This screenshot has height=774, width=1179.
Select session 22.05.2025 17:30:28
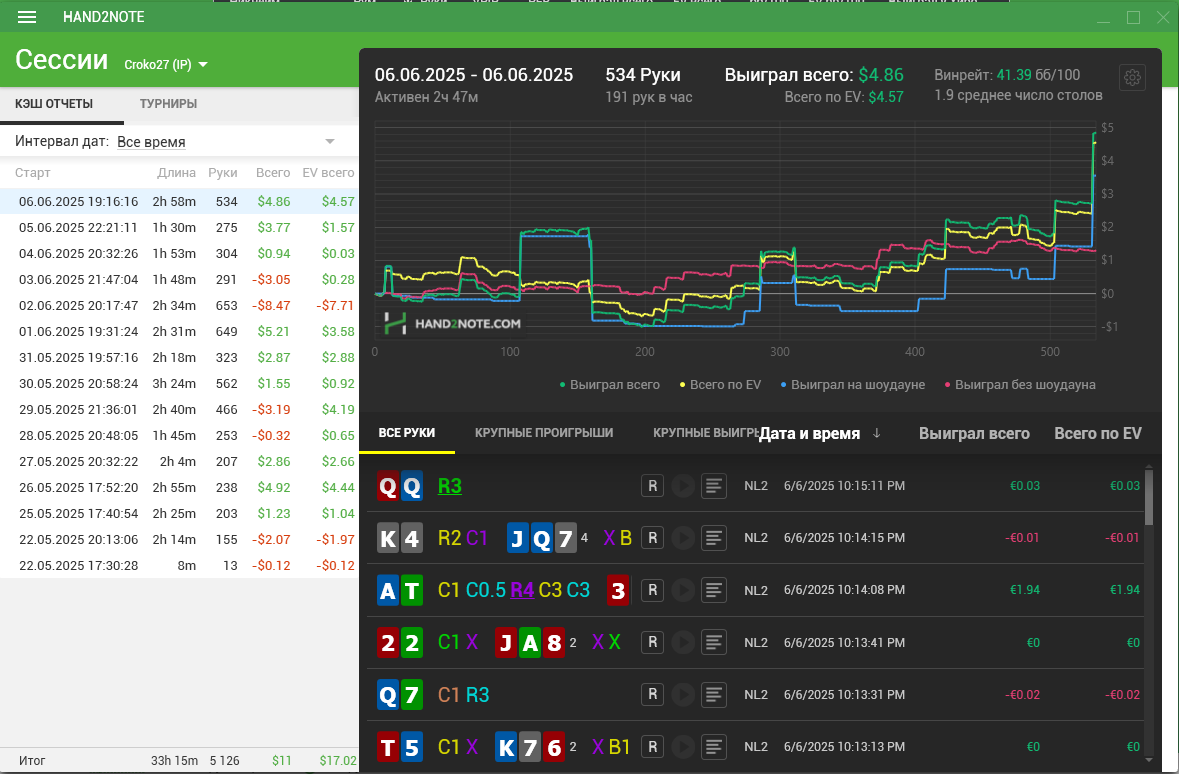pyautogui.click(x=179, y=565)
